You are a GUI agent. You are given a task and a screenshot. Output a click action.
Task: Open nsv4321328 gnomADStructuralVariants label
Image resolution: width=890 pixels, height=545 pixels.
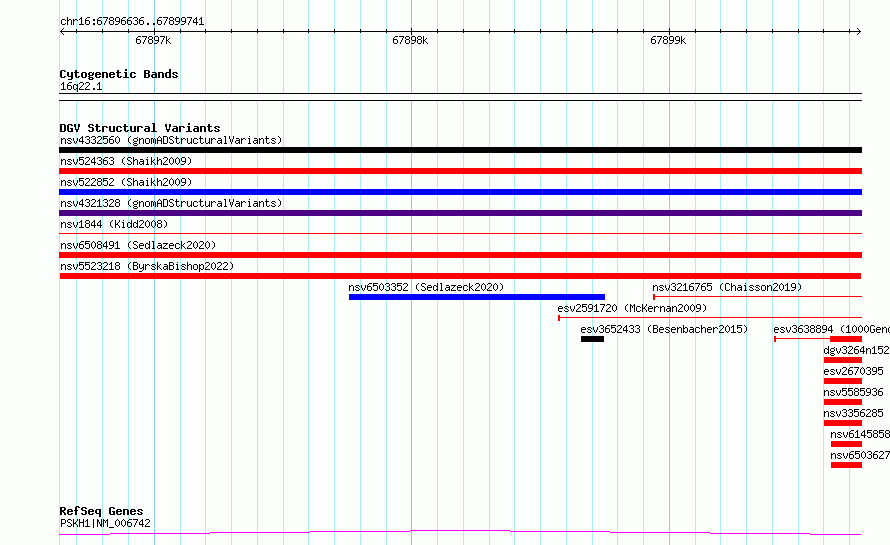coord(171,203)
